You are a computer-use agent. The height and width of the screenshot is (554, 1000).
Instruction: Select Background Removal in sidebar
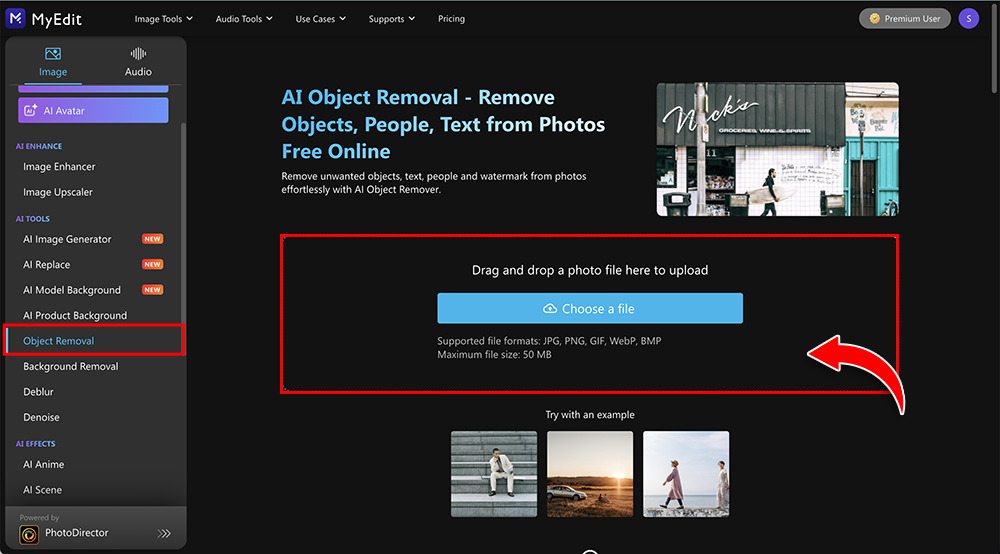[x=71, y=367]
